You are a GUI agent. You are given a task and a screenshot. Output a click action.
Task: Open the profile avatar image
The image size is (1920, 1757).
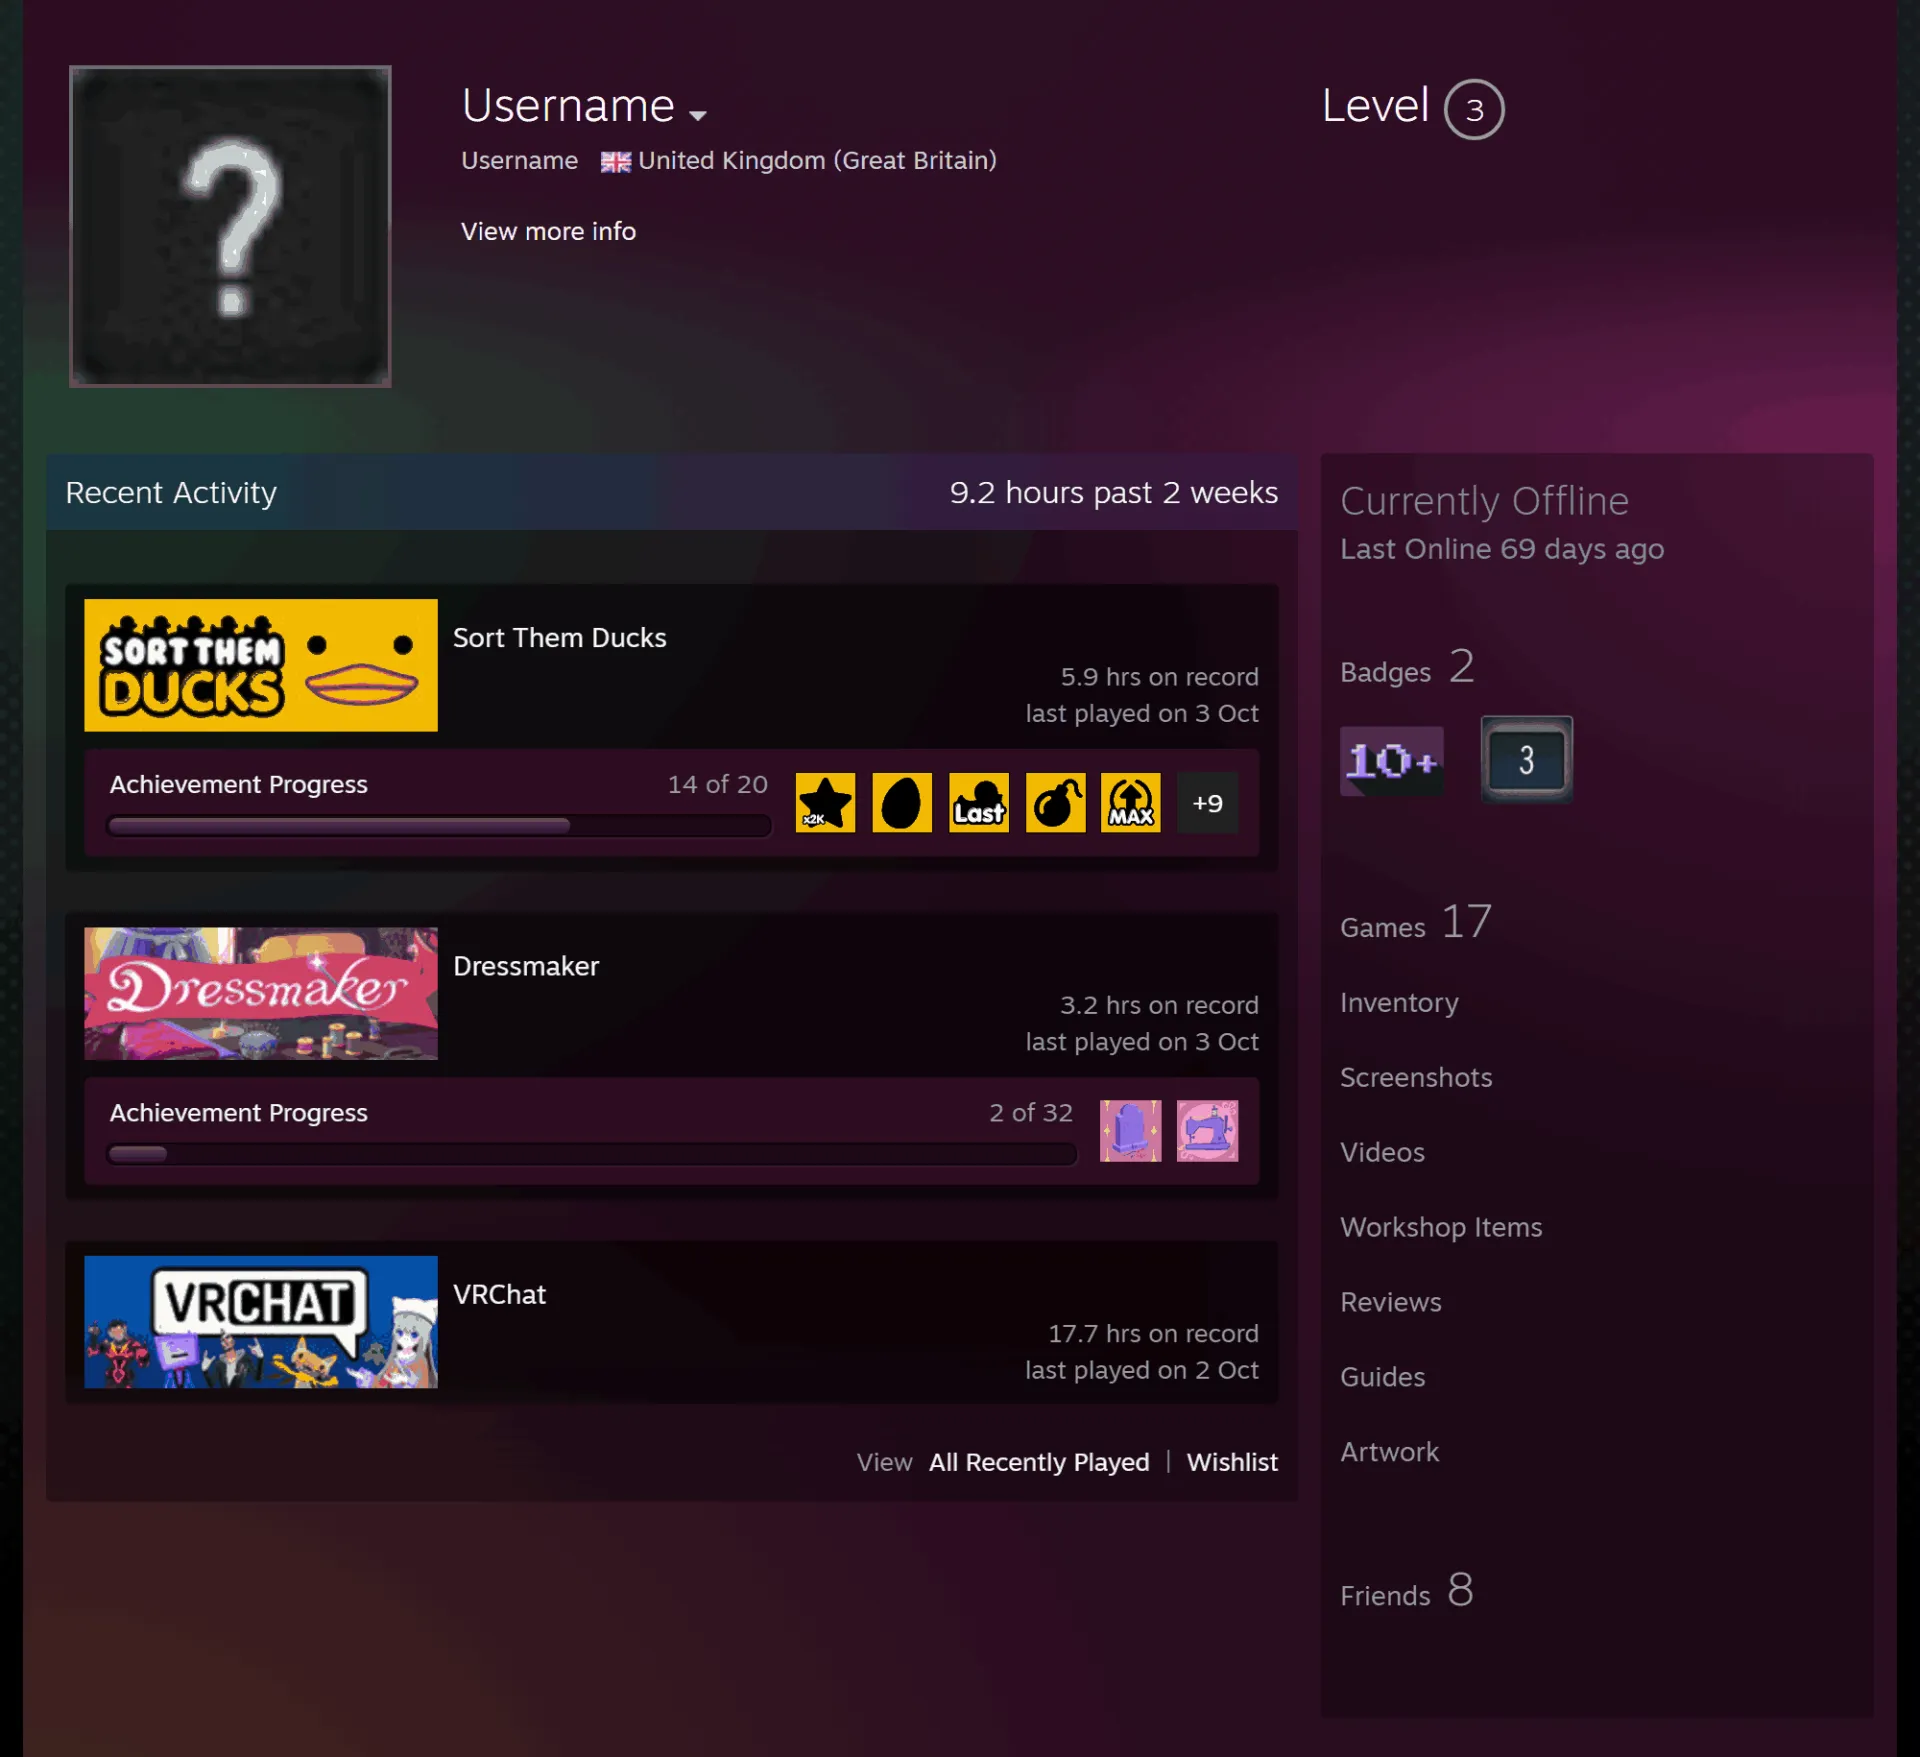tap(230, 226)
